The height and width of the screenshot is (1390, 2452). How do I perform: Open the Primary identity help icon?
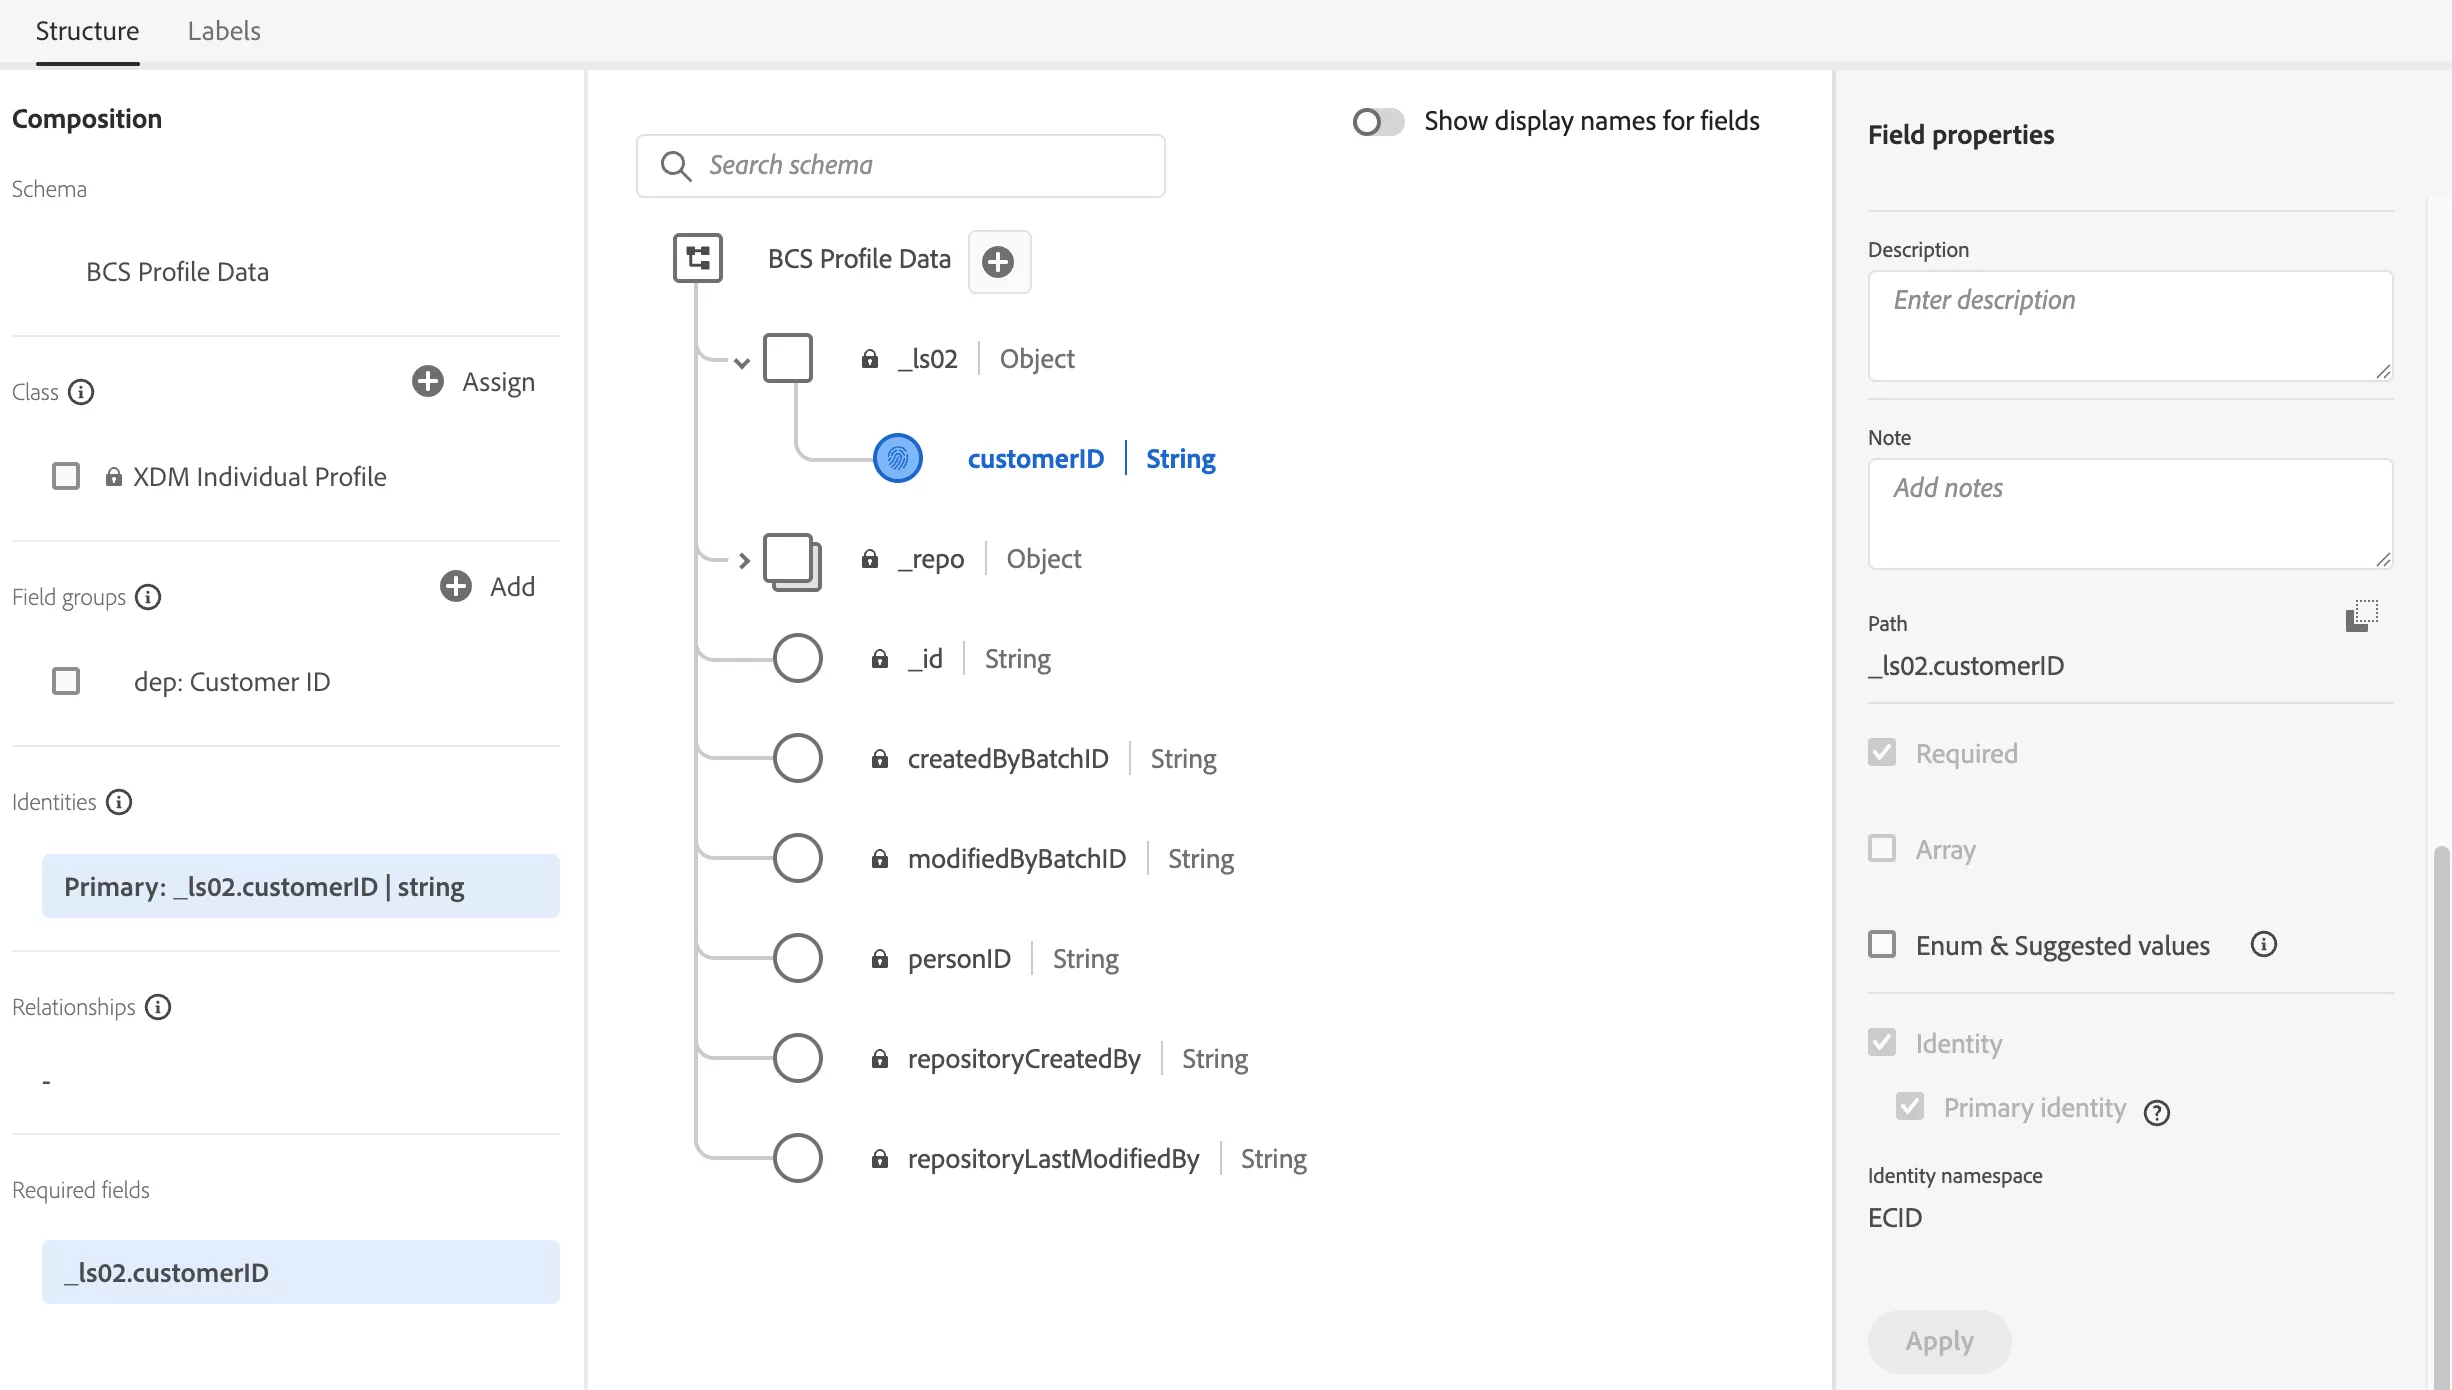coord(2157,1112)
